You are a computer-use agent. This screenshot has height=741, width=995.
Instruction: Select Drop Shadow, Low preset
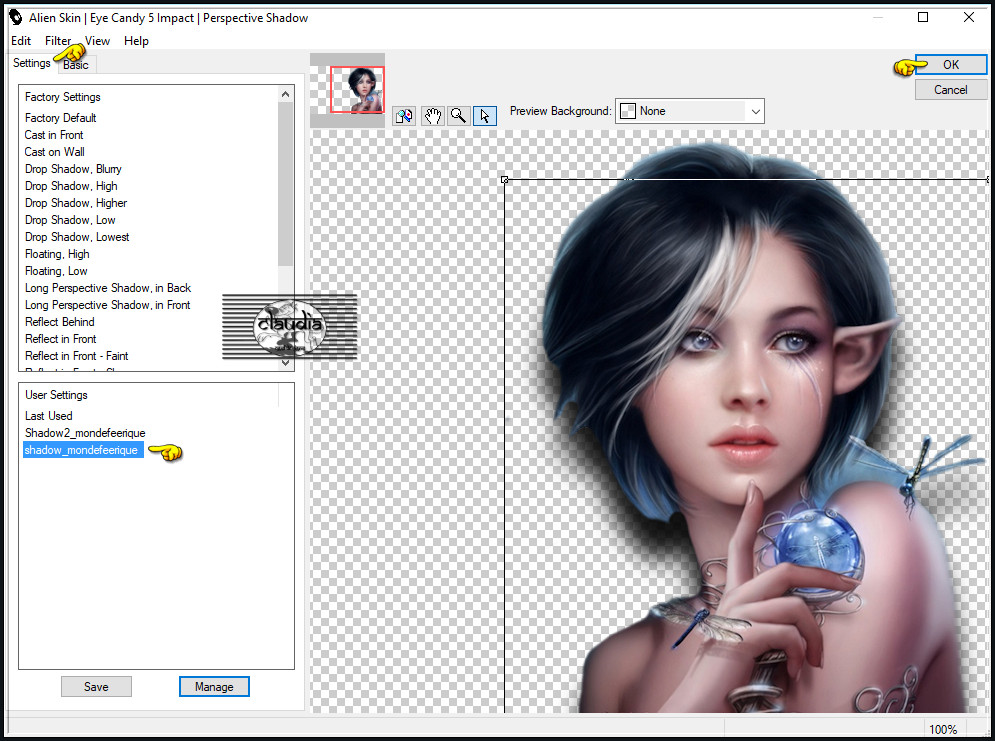70,220
